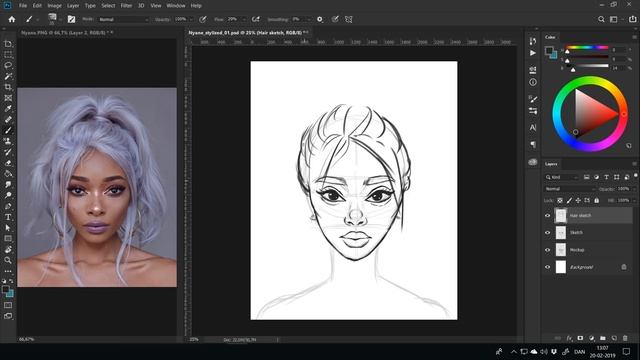This screenshot has height=360, width=640.
Task: Open the Search magnifier icon top right
Action: pyautogui.click(x=601, y=19)
